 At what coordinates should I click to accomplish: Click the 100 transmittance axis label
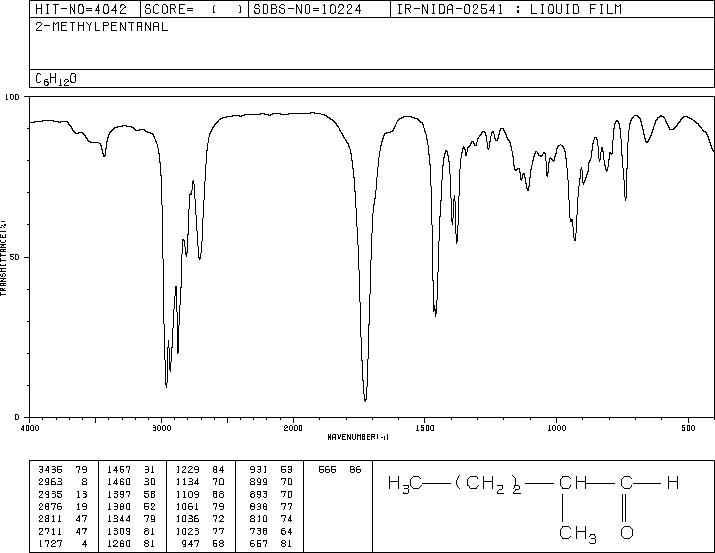point(12,97)
